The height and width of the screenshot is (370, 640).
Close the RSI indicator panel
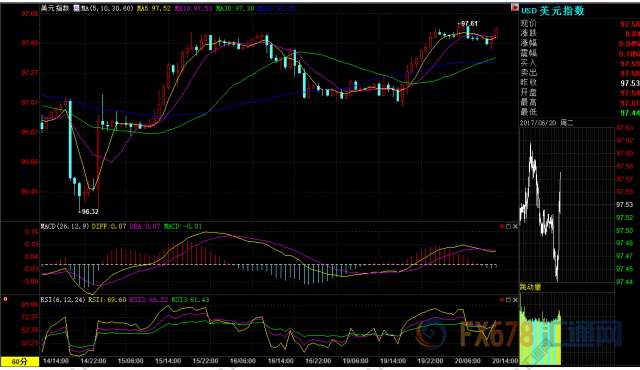[515, 300]
